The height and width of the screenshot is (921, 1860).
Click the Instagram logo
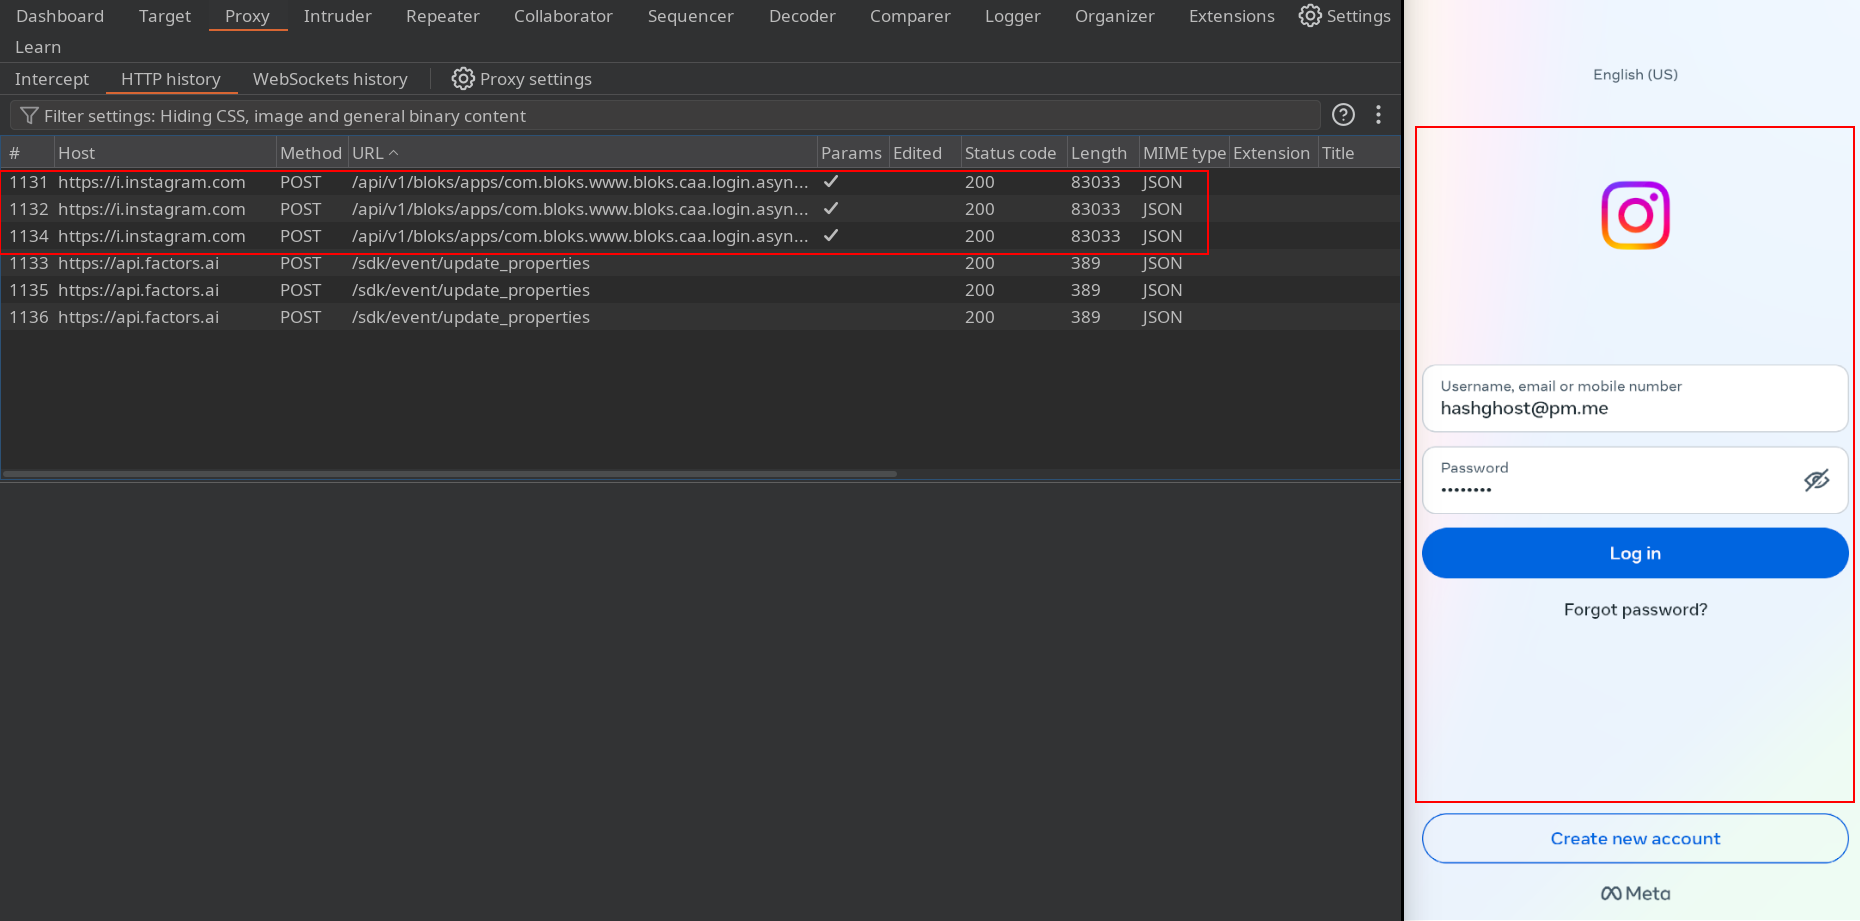click(x=1635, y=215)
